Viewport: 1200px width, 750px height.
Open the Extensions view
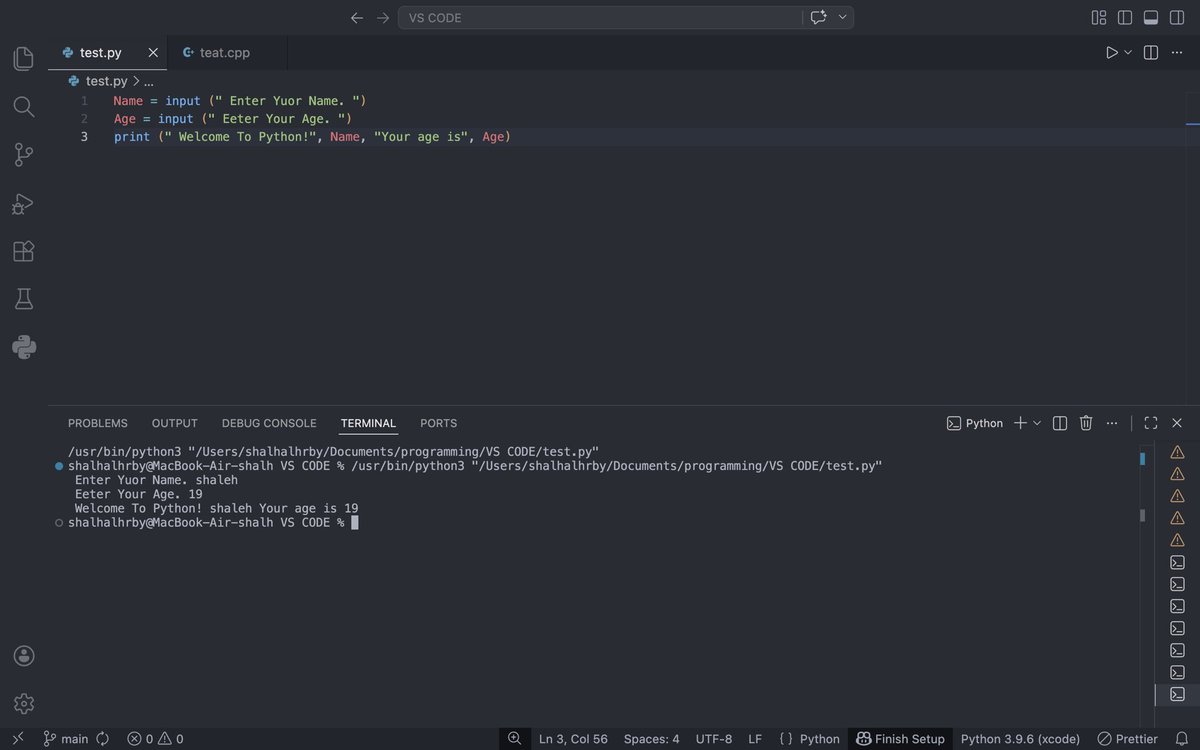click(24, 251)
